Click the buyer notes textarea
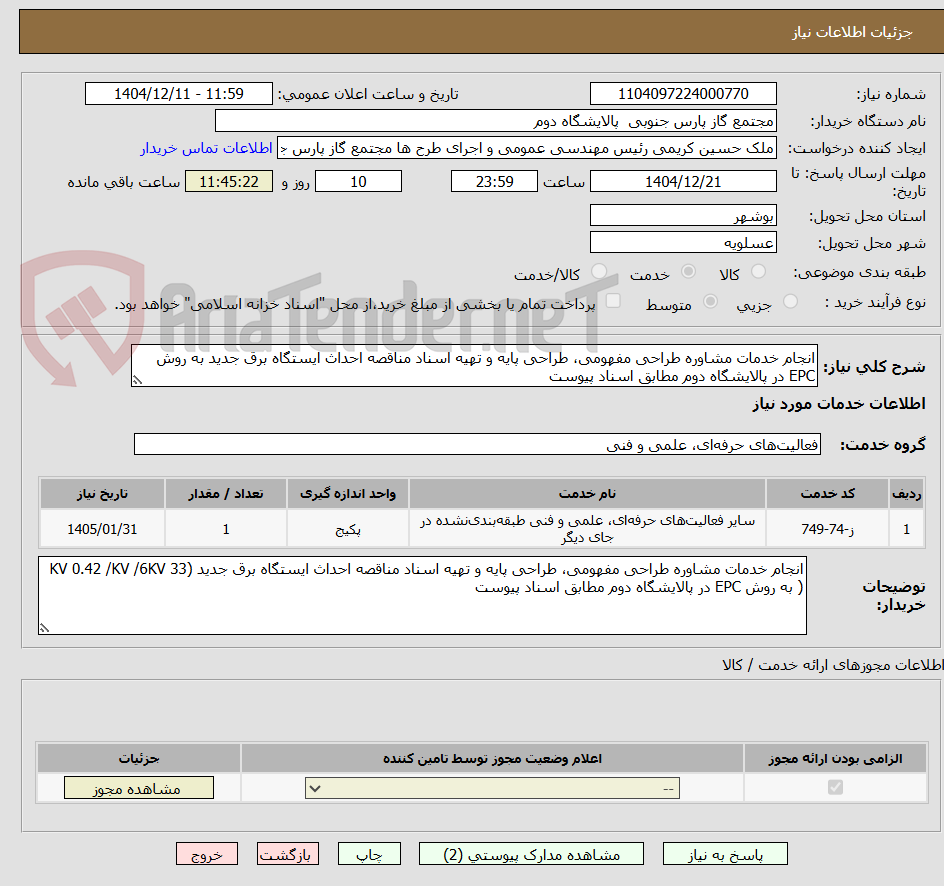The image size is (944, 886). tap(422, 595)
